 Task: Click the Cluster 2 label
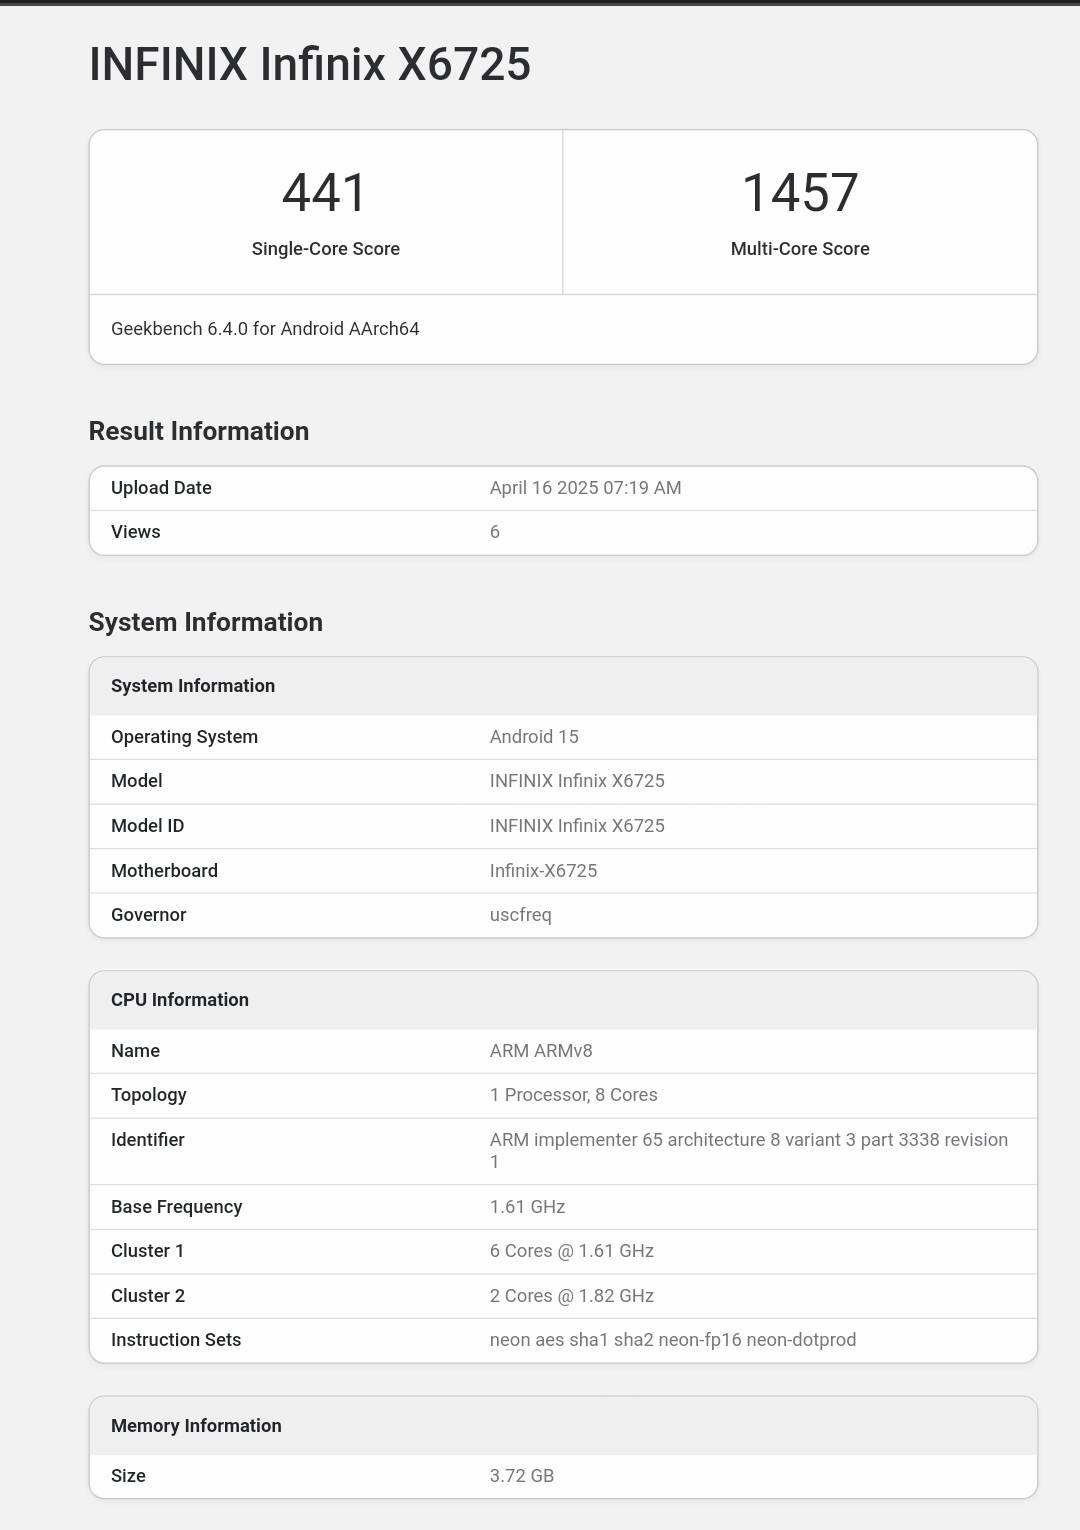pos(148,1296)
